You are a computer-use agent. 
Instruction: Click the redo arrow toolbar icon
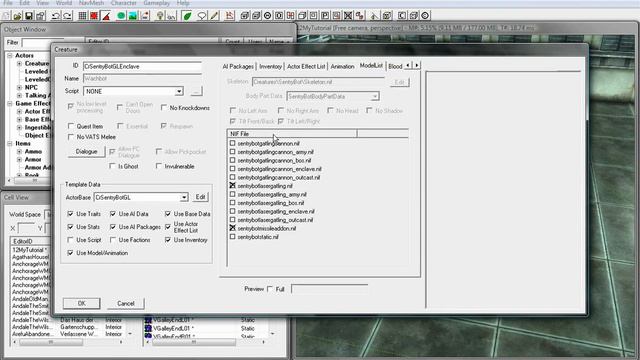(x=67, y=16)
